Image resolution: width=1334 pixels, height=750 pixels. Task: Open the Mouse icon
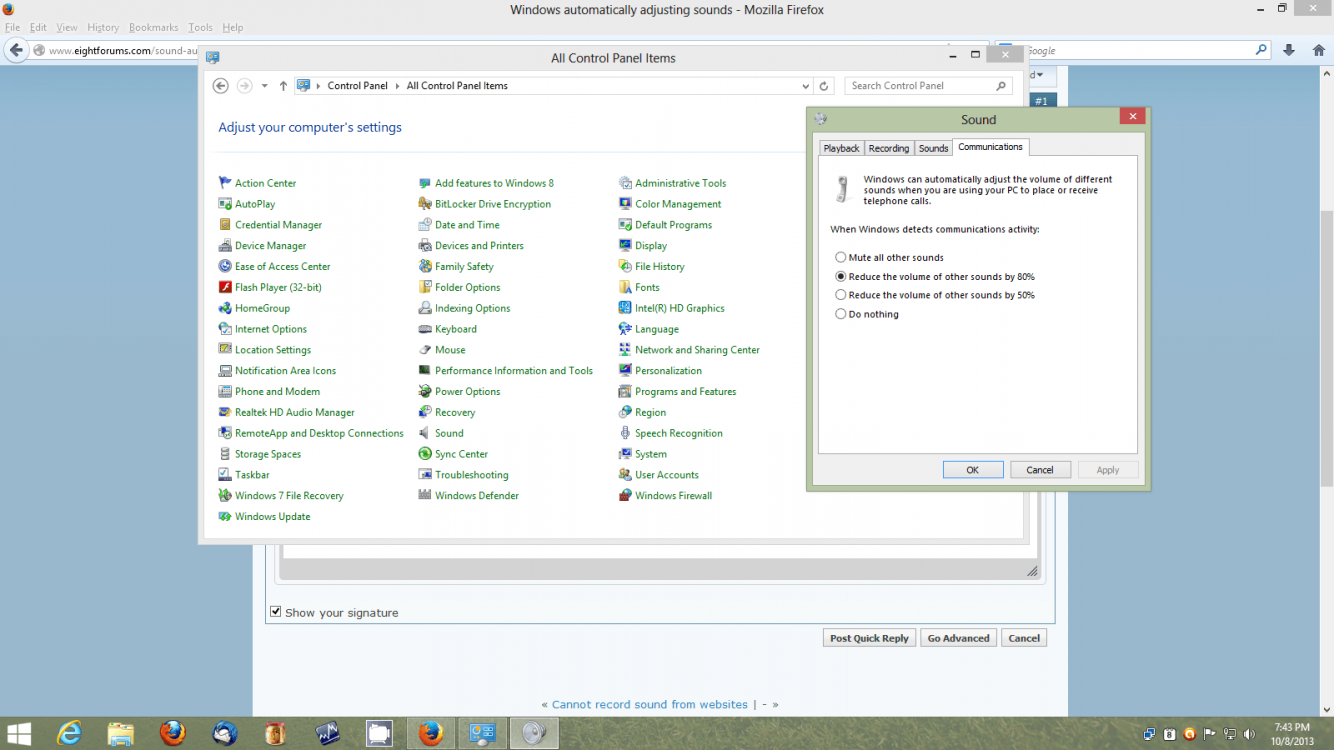[x=425, y=350]
